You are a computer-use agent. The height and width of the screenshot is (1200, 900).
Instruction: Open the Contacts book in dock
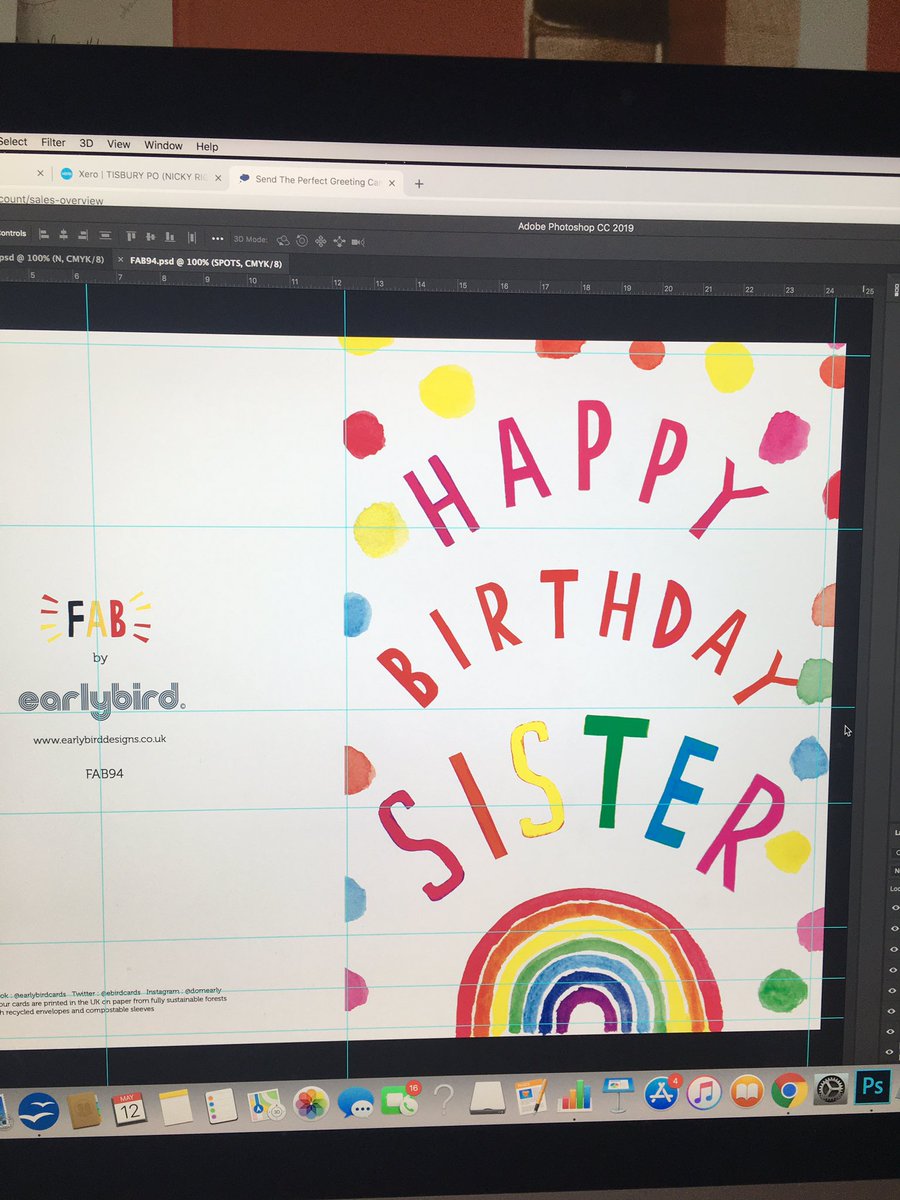[x=84, y=1110]
